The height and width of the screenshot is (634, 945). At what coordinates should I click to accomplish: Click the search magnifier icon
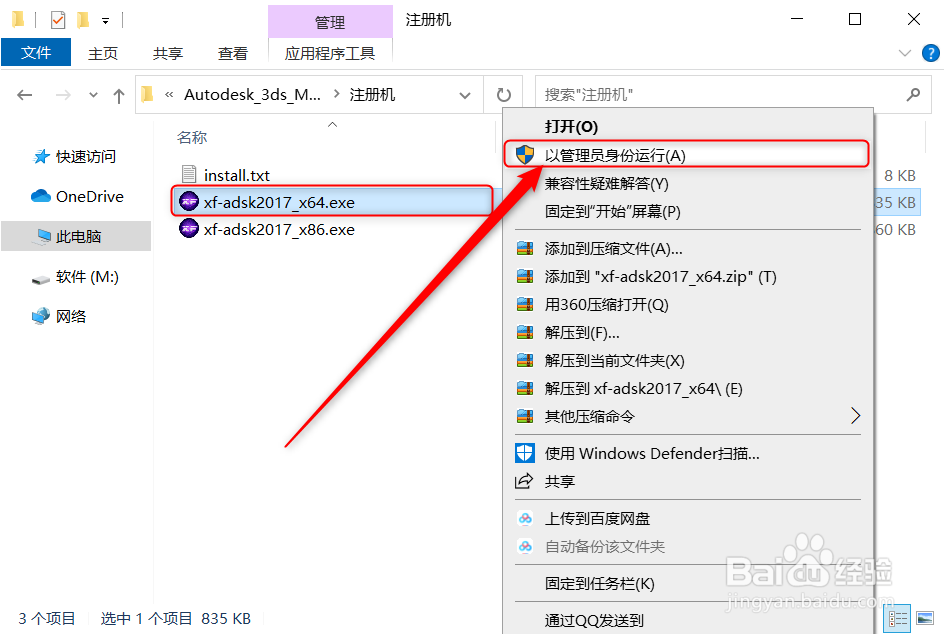click(914, 95)
